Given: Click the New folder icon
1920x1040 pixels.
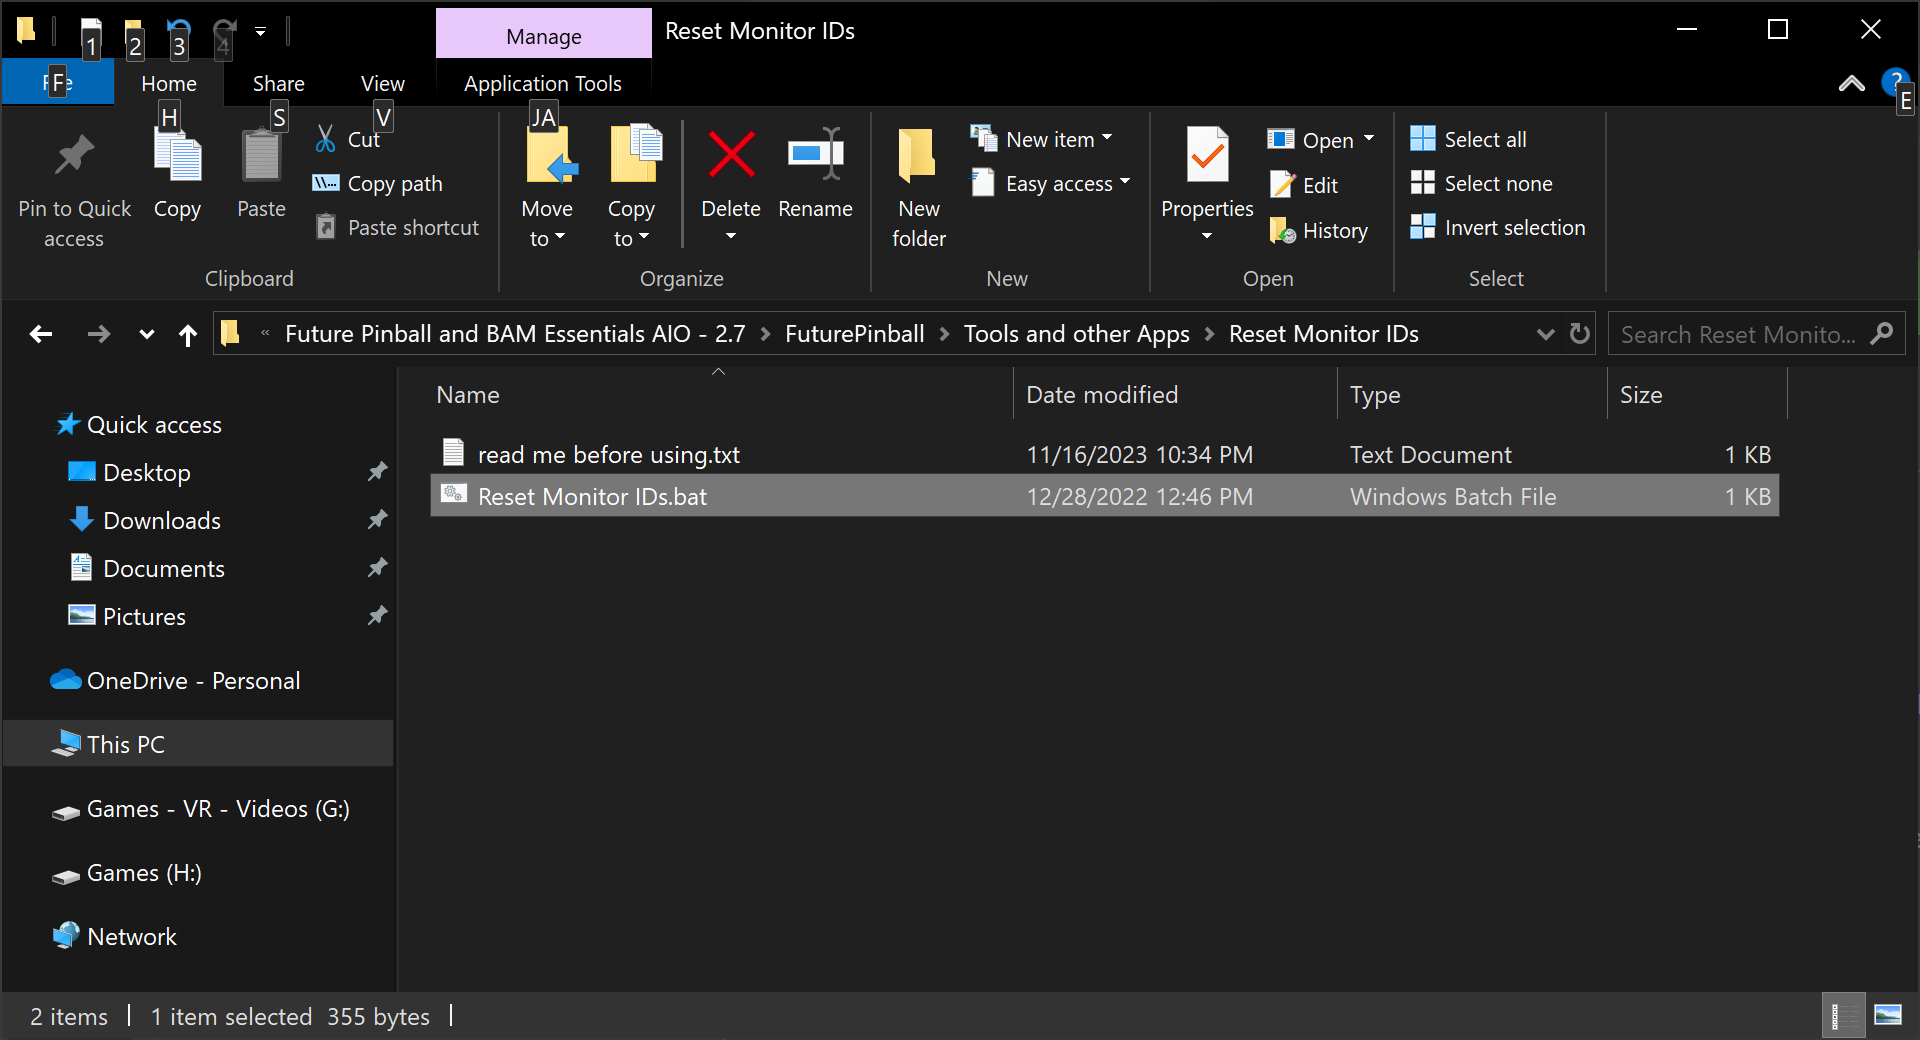Looking at the screenshot, I should (x=918, y=157).
